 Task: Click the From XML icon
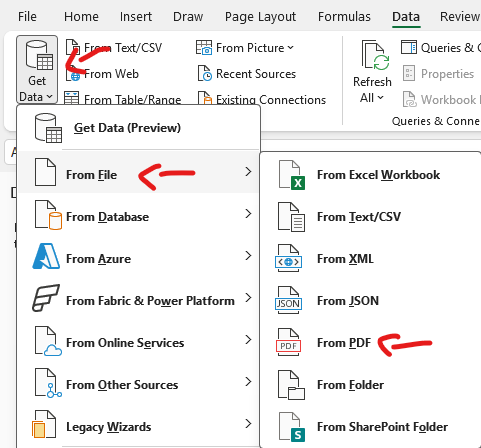pos(289,258)
